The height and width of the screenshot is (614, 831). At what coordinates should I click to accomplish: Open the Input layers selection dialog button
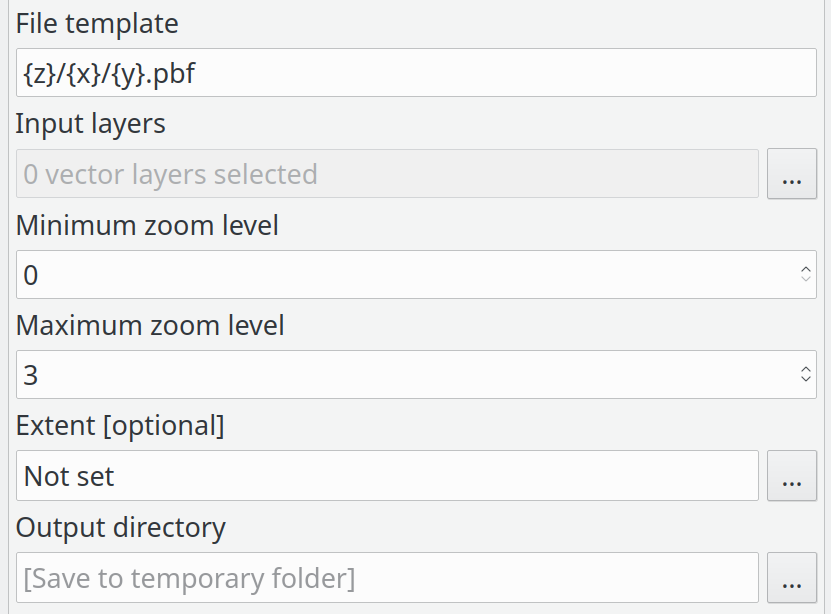(x=792, y=174)
